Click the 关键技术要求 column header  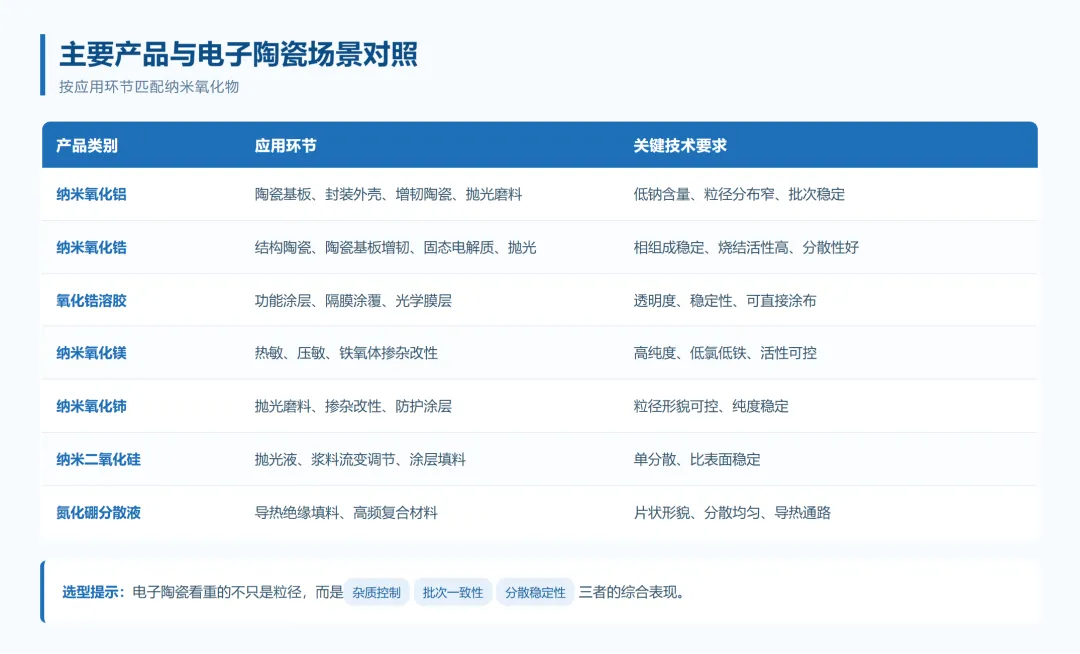click(680, 146)
